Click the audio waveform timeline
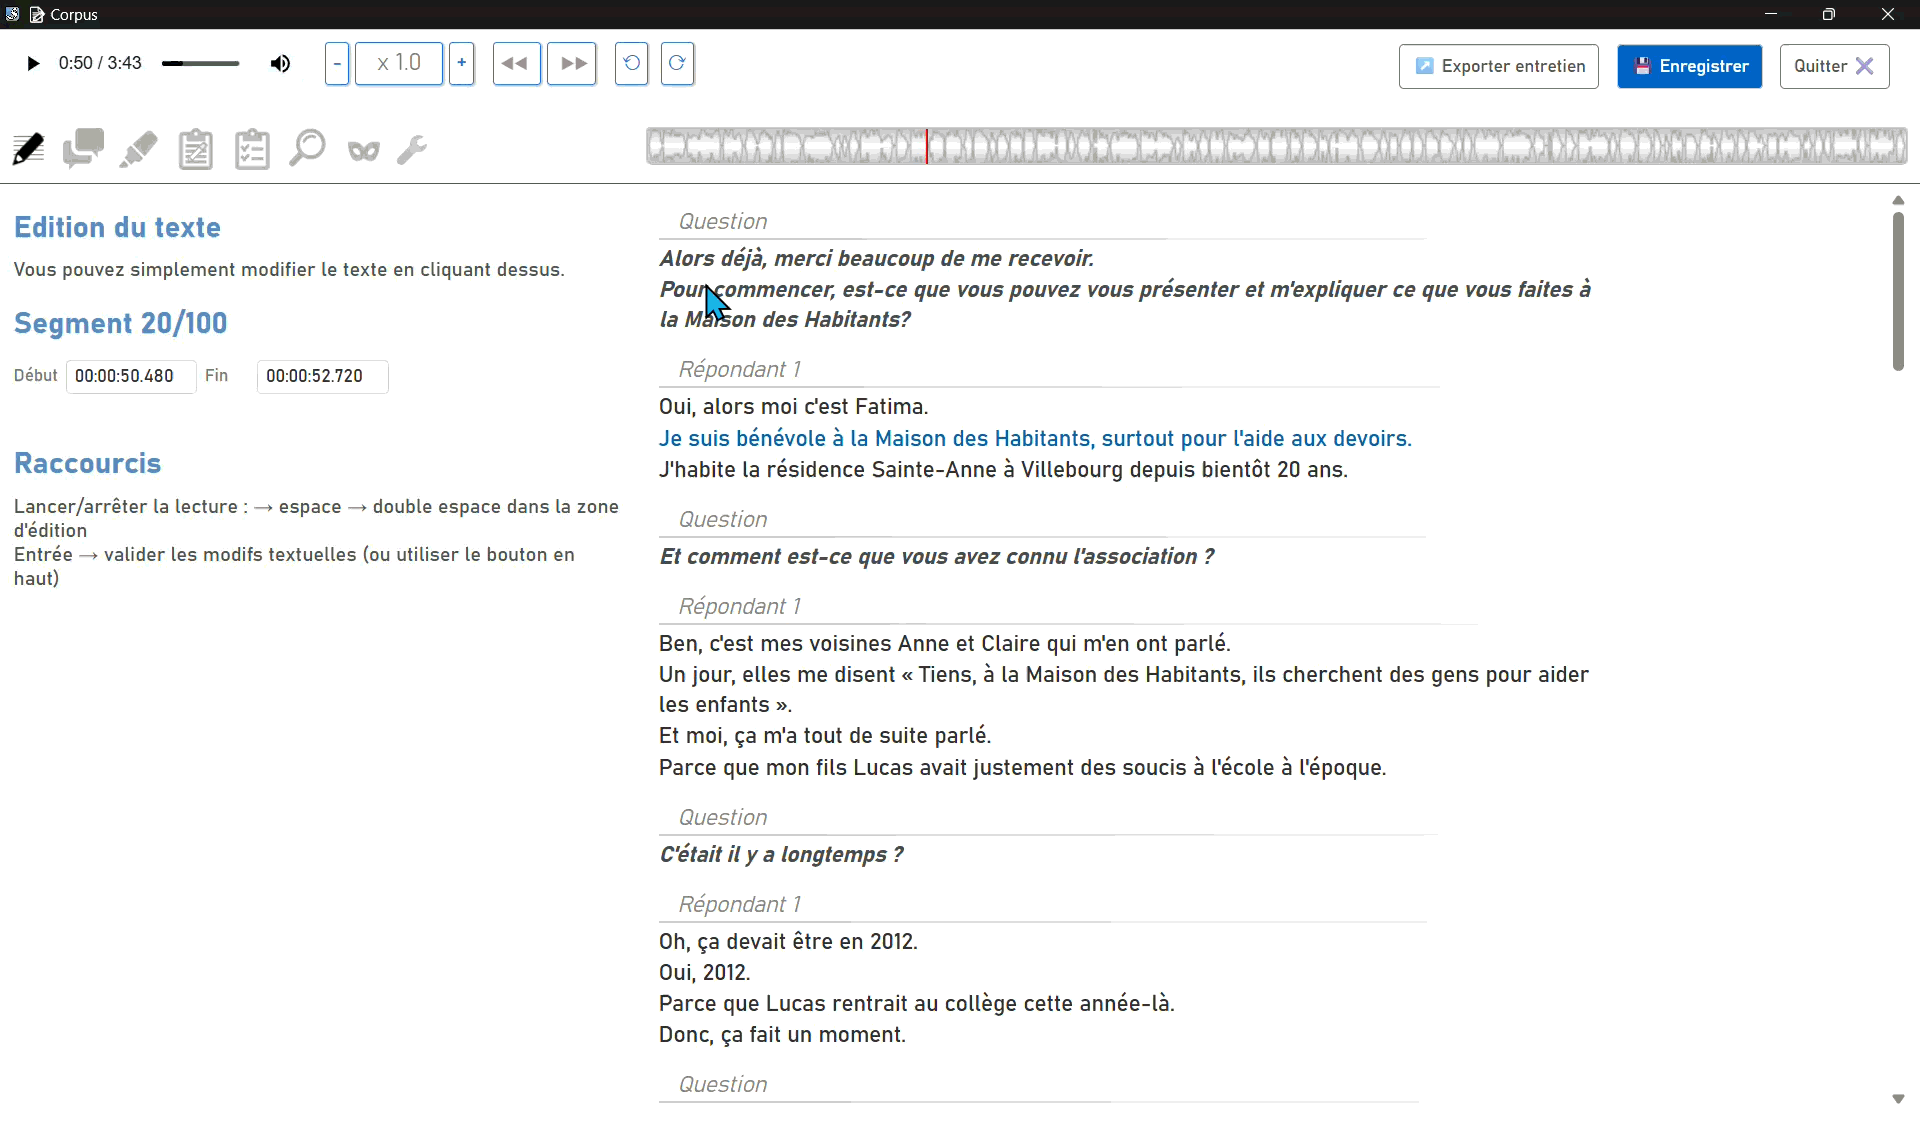The height and width of the screenshot is (1136, 1920). 1277,147
